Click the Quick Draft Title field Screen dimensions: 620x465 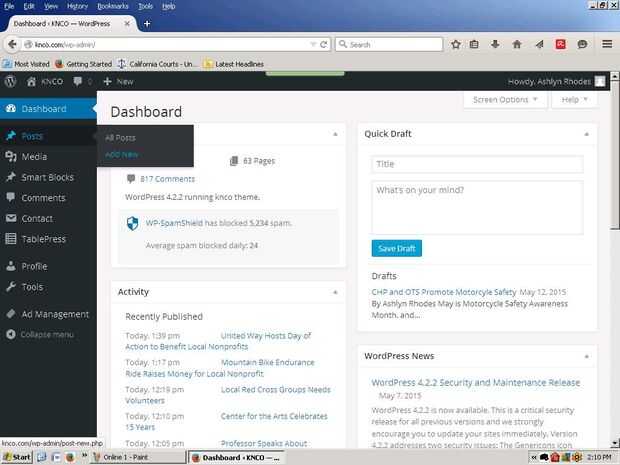coord(477,164)
